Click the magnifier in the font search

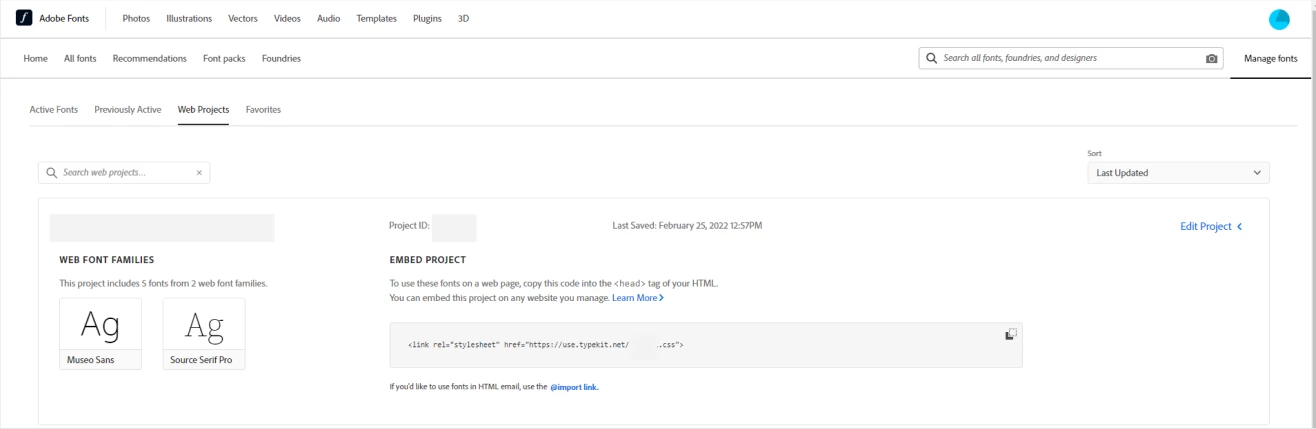pyautogui.click(x=933, y=58)
